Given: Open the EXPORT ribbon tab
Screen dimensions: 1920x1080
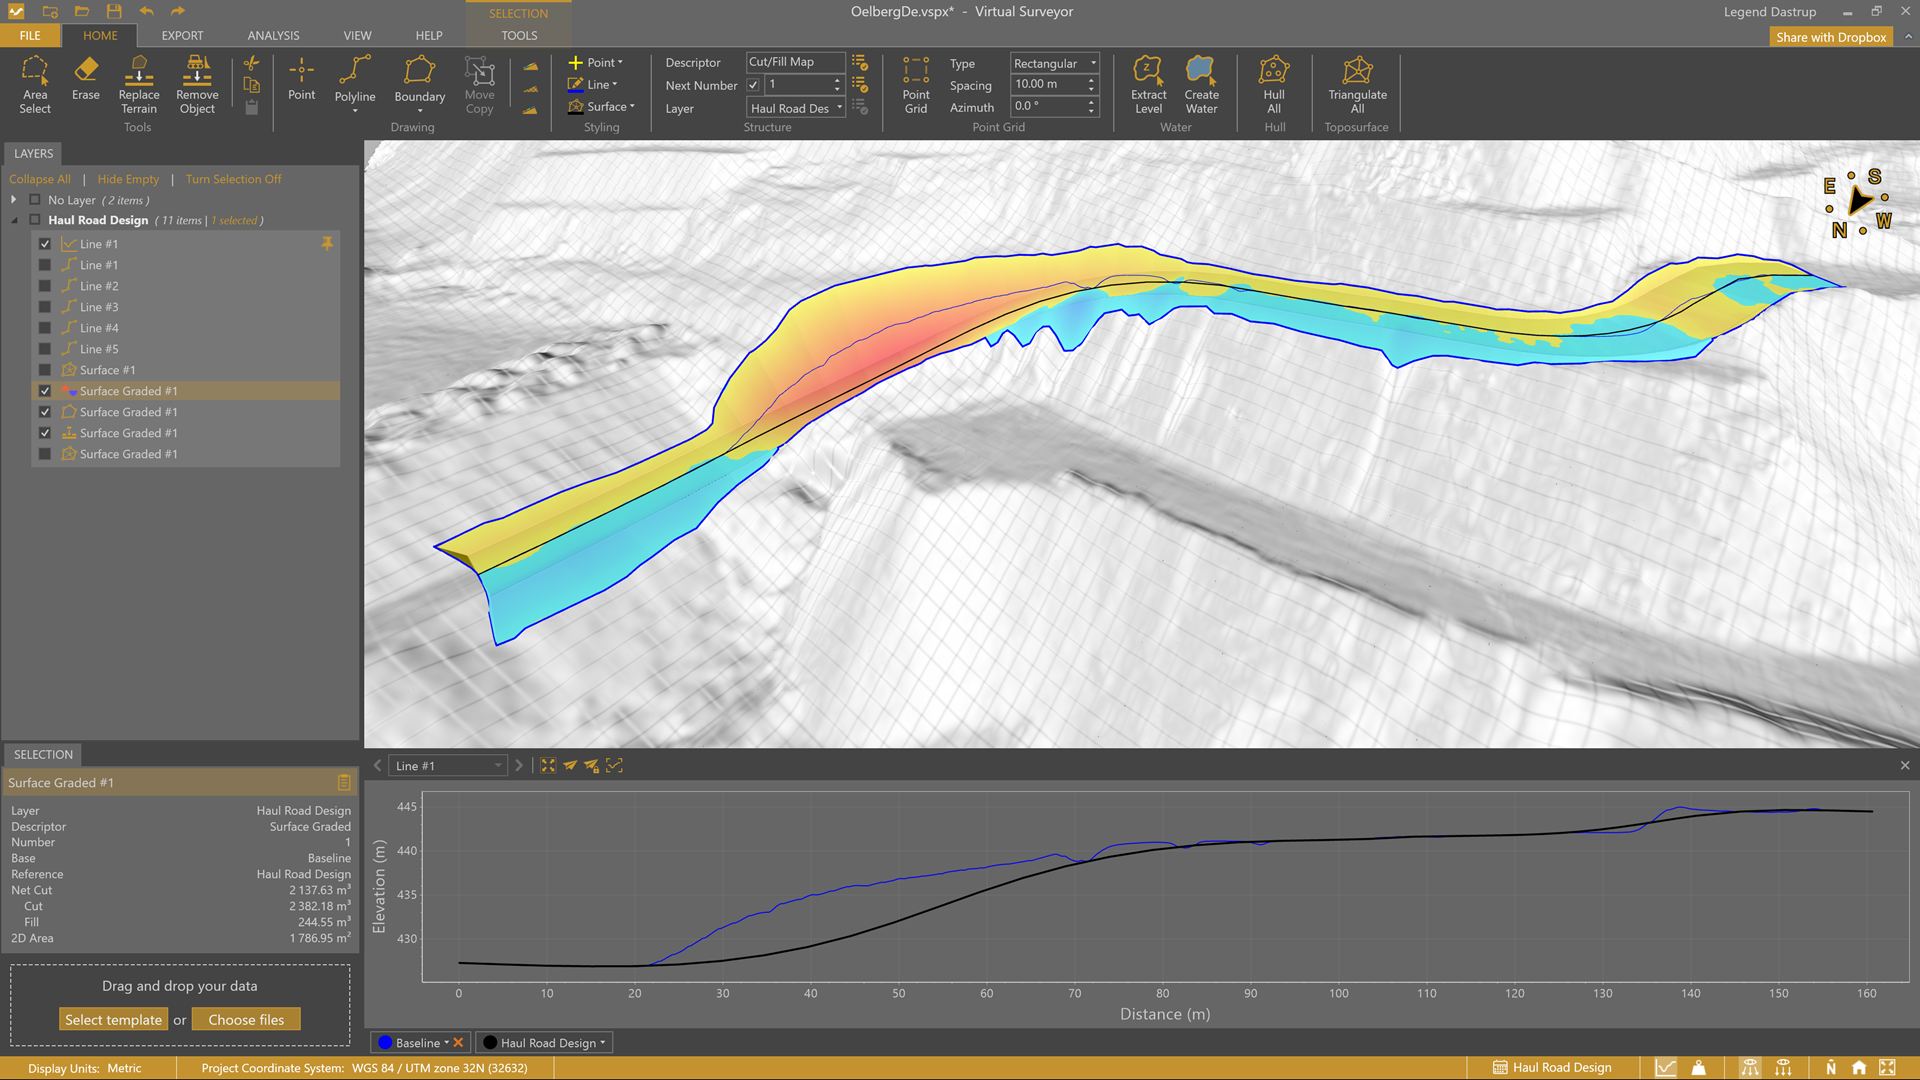Looking at the screenshot, I should click(x=182, y=35).
